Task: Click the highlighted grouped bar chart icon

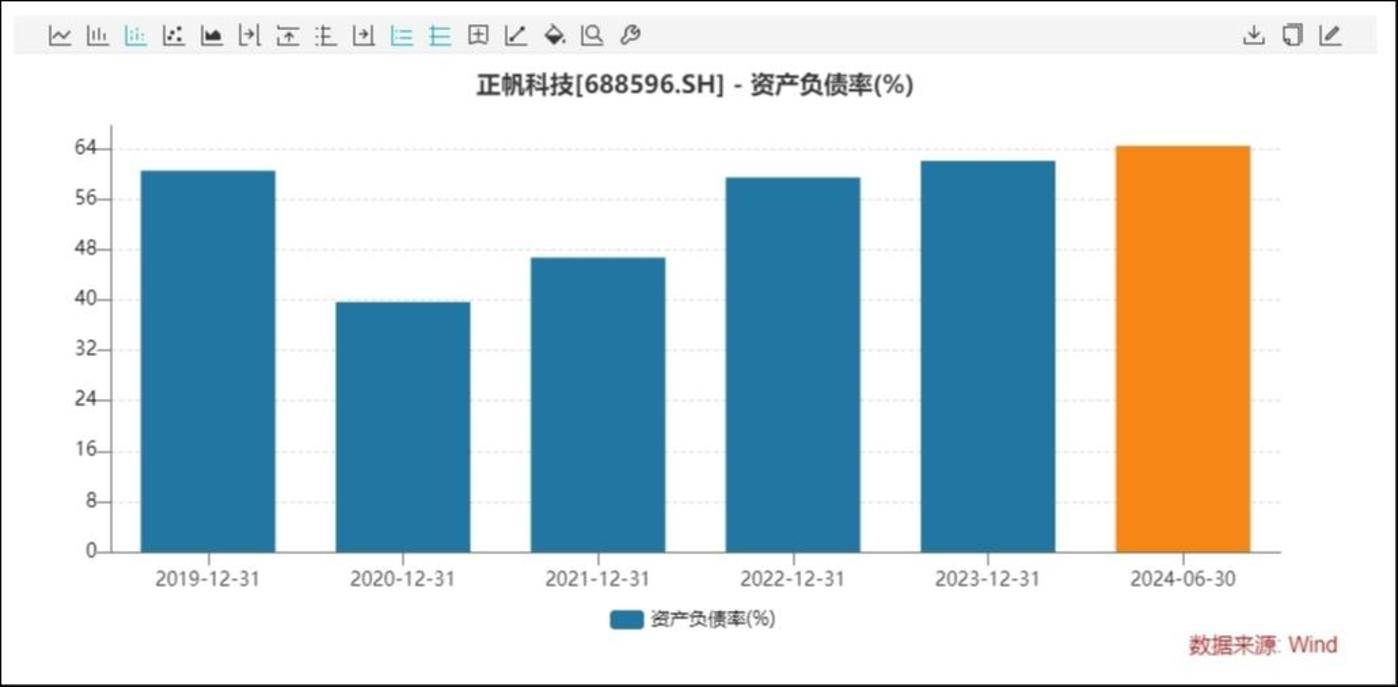Action: tap(136, 36)
